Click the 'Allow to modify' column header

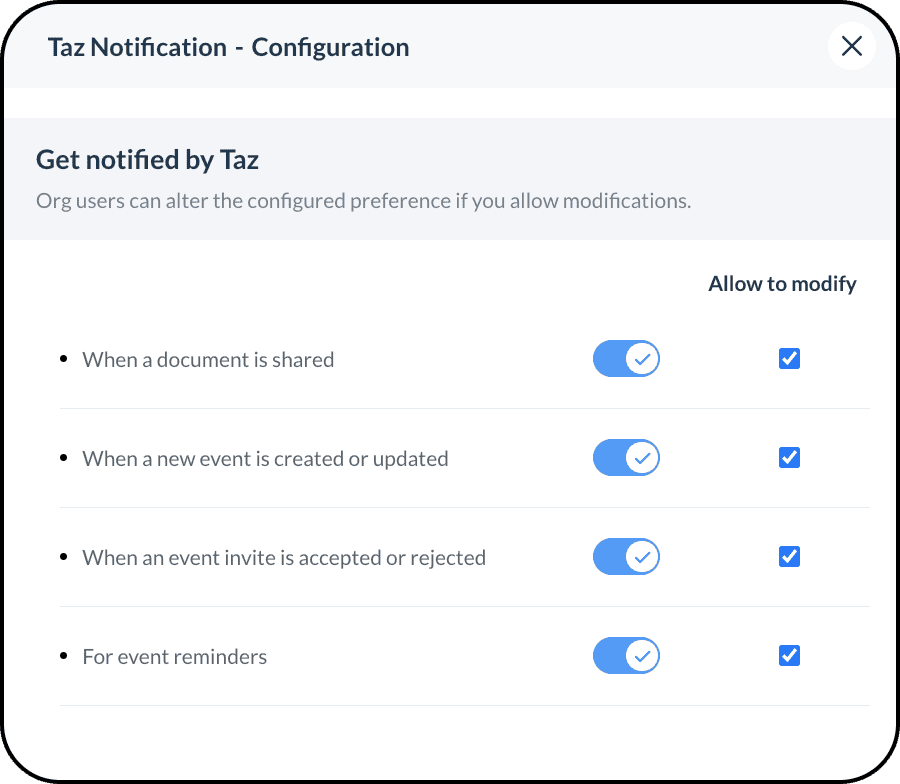(782, 284)
